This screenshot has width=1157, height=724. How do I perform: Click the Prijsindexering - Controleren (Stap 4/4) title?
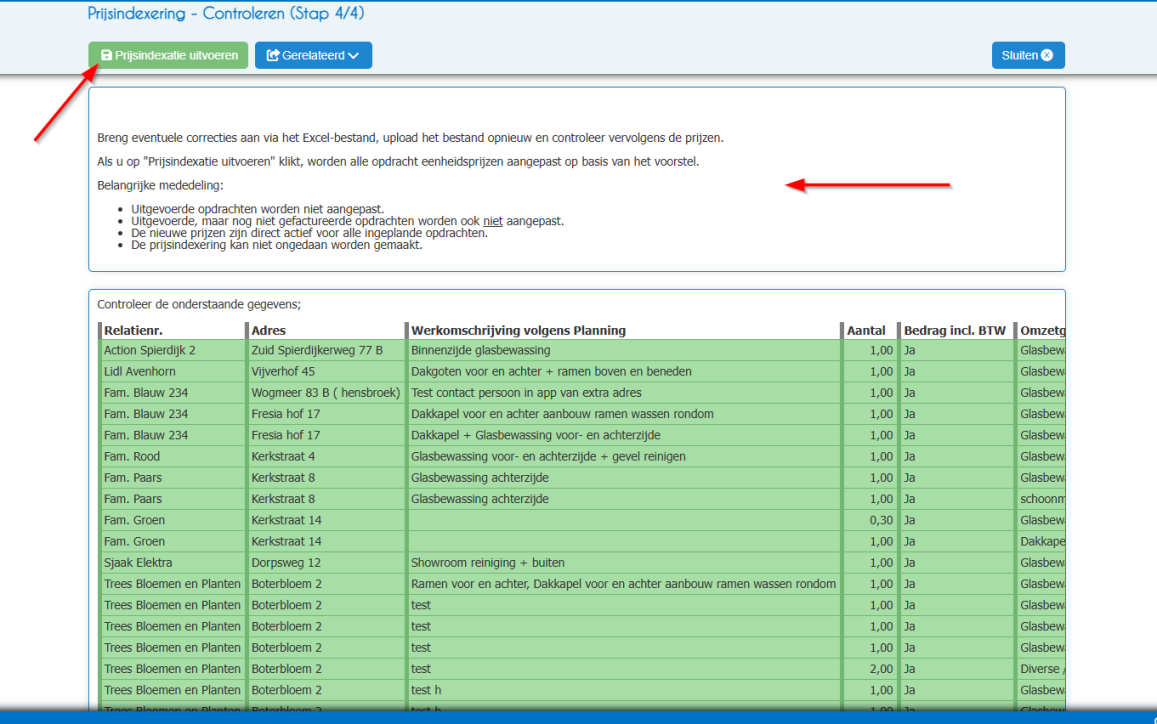(x=226, y=13)
